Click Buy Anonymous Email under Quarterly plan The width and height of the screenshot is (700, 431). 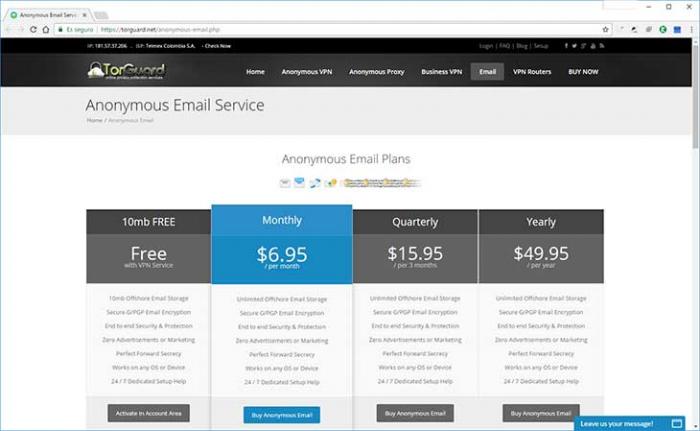(x=415, y=413)
